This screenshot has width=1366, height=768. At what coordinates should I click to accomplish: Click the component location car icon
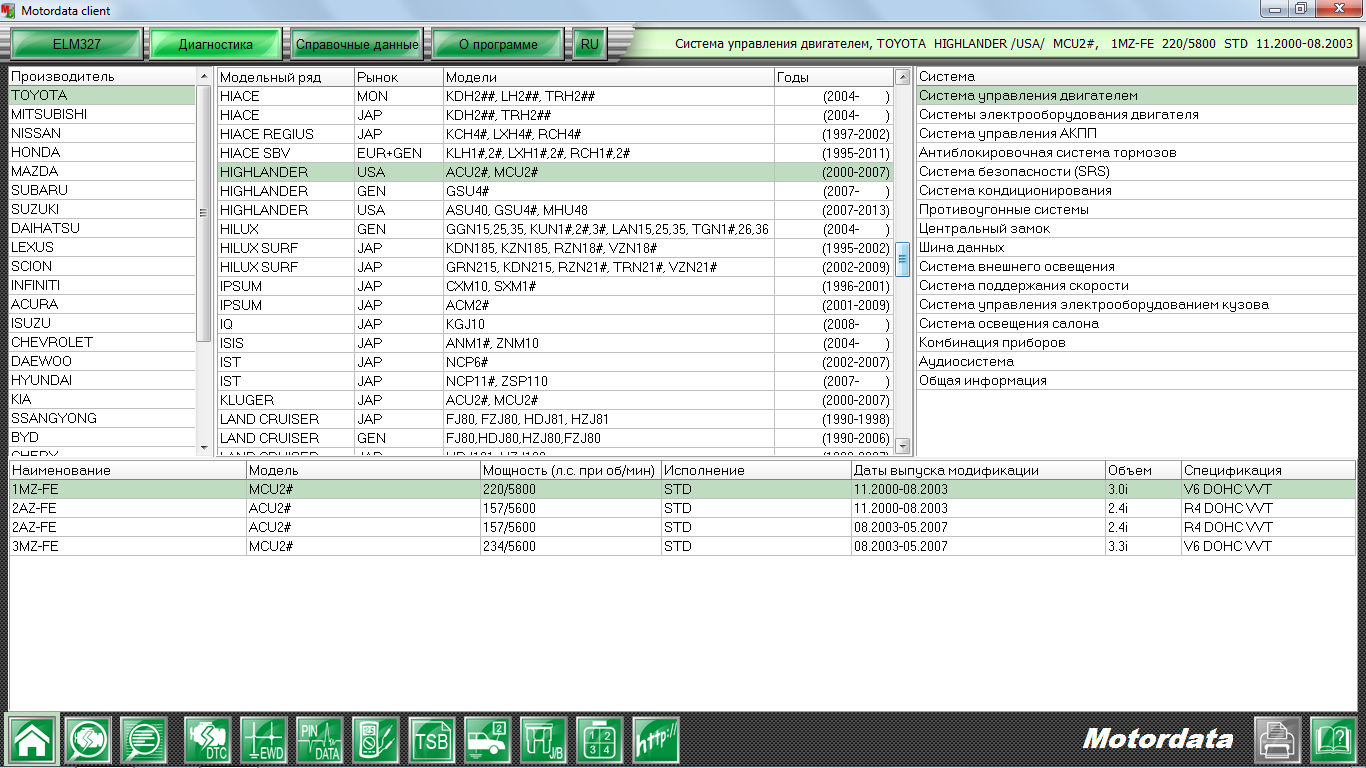(486, 740)
